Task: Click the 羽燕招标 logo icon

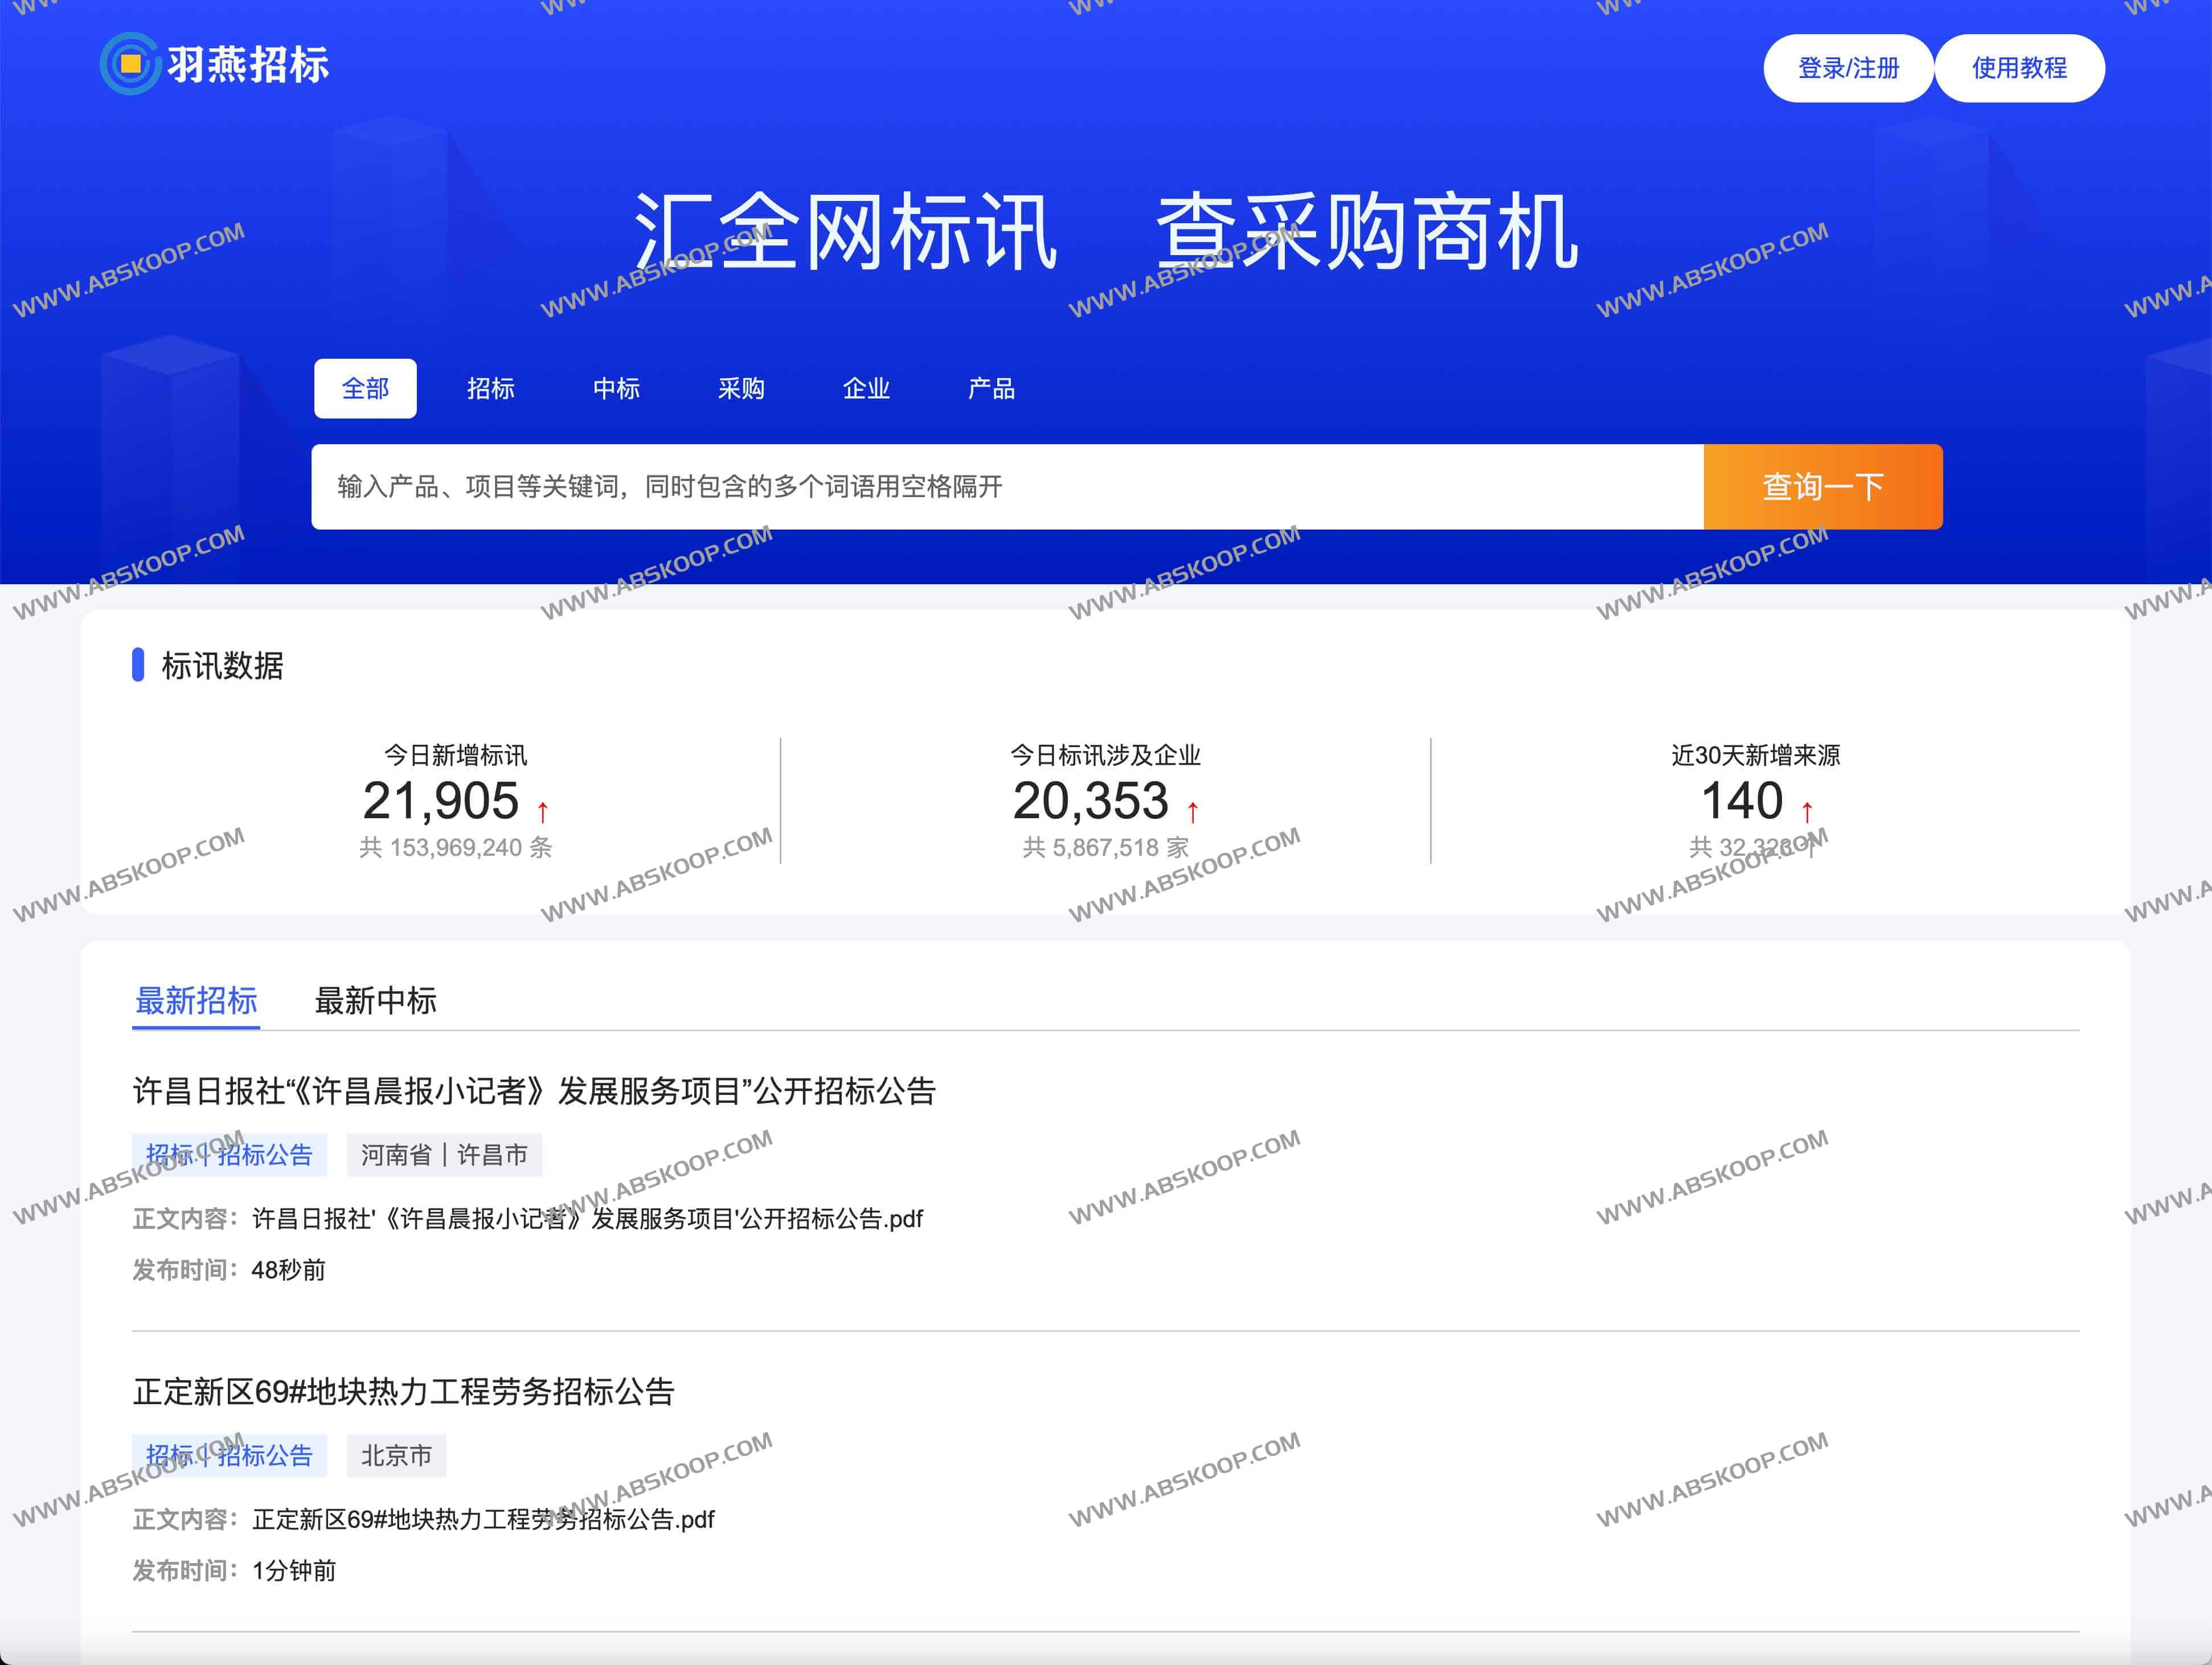Action: point(130,64)
